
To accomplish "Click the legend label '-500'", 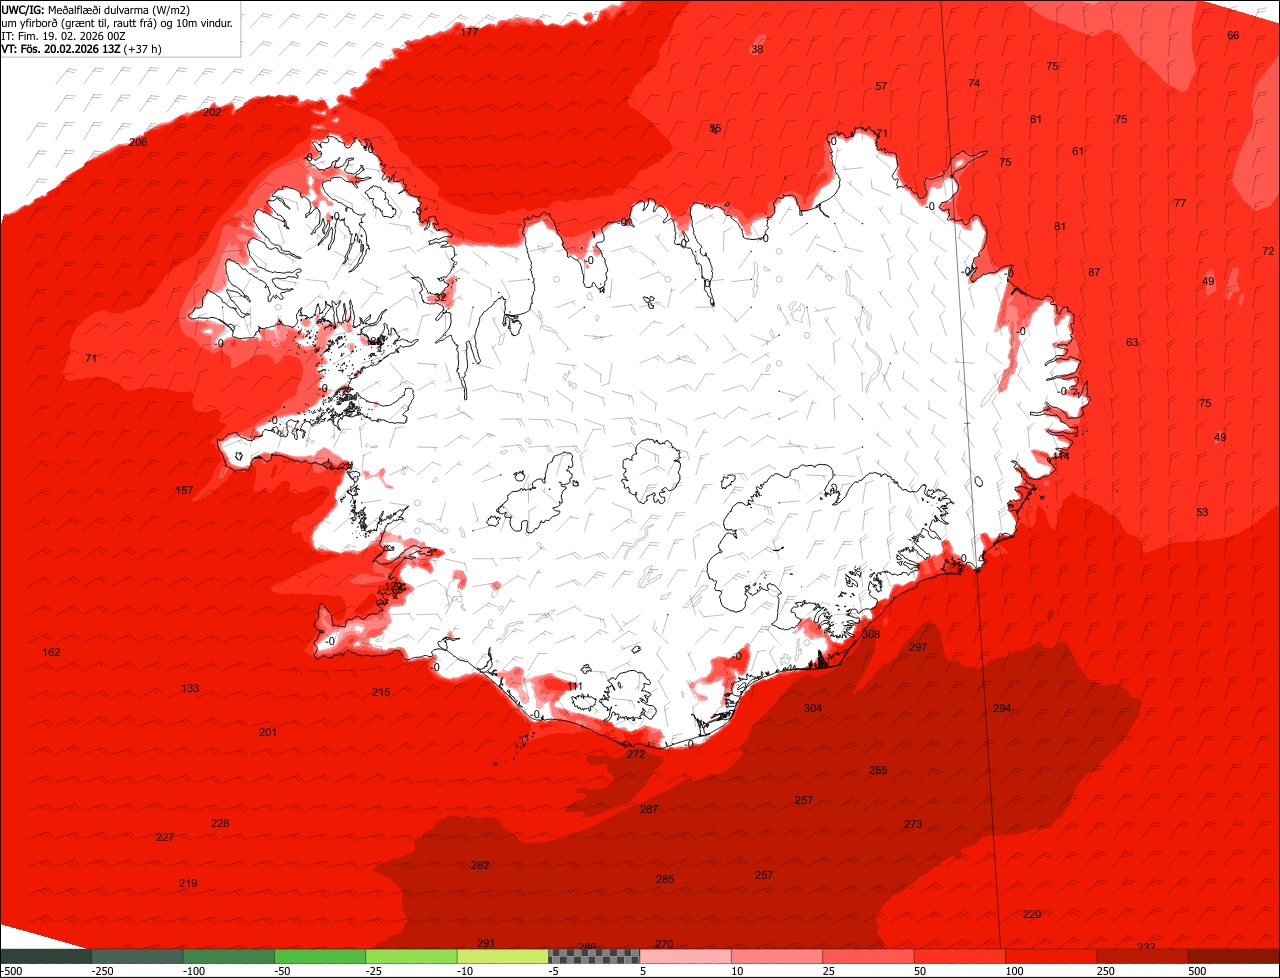I will click(11, 971).
